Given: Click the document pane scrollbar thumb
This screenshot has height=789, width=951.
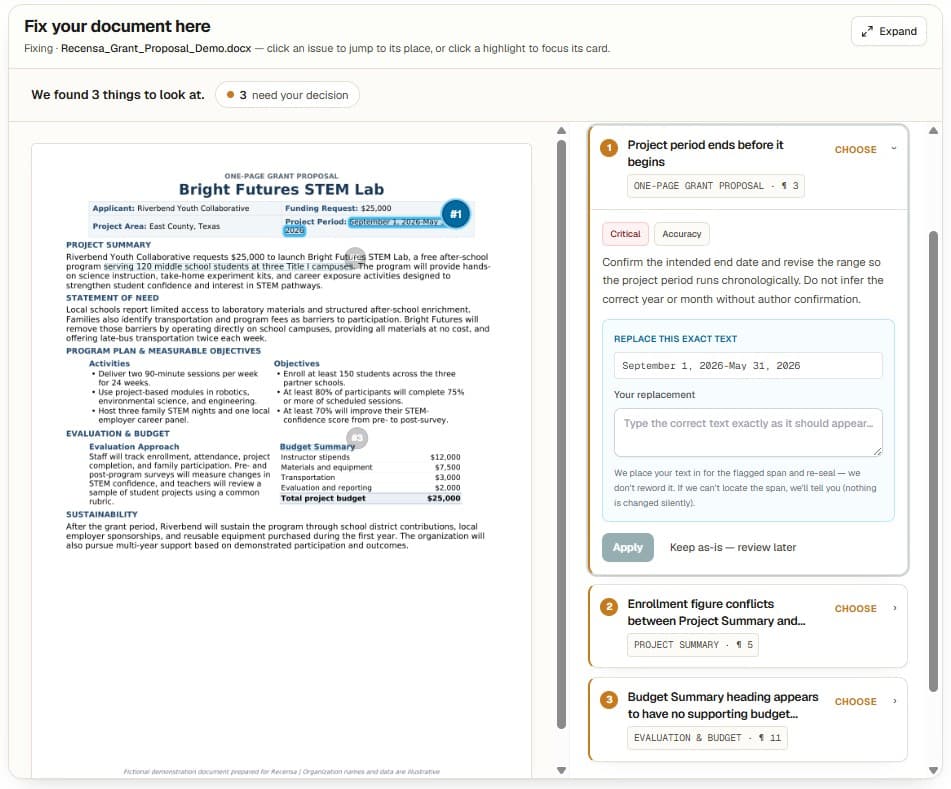Looking at the screenshot, I should coord(562,434).
